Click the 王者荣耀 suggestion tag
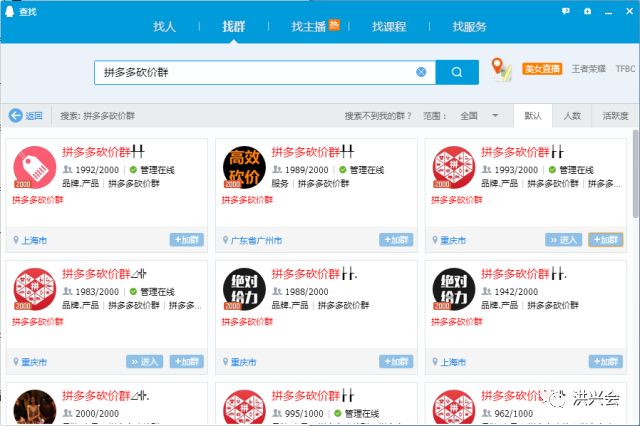This screenshot has width=640, height=426. point(588,69)
